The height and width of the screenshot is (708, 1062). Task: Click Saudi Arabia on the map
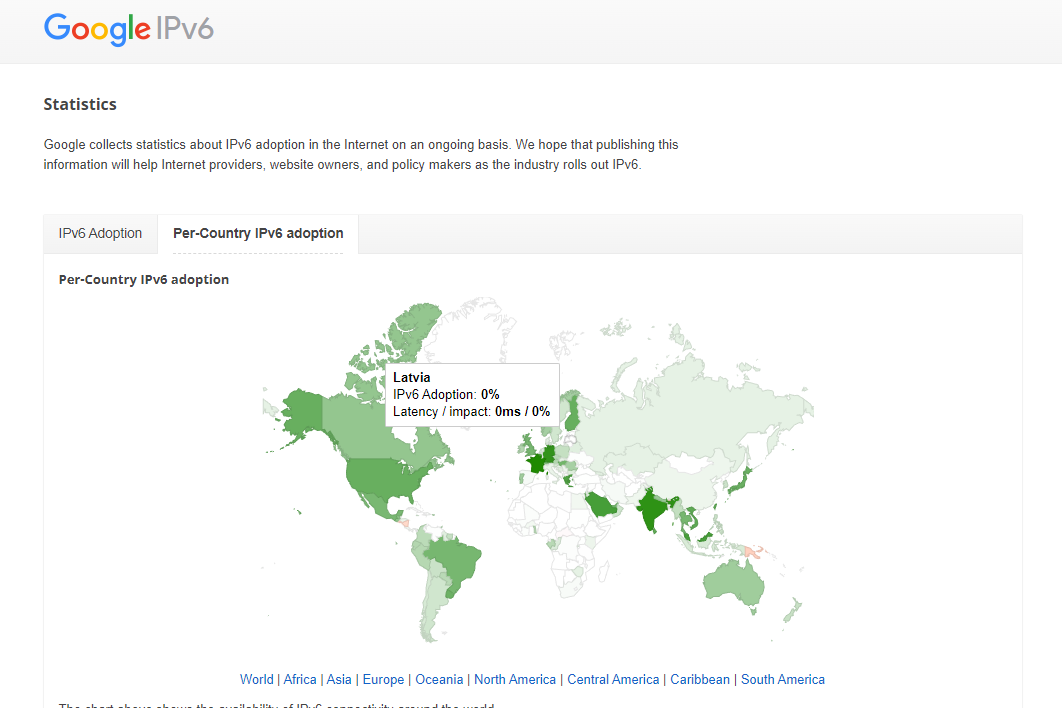600,504
